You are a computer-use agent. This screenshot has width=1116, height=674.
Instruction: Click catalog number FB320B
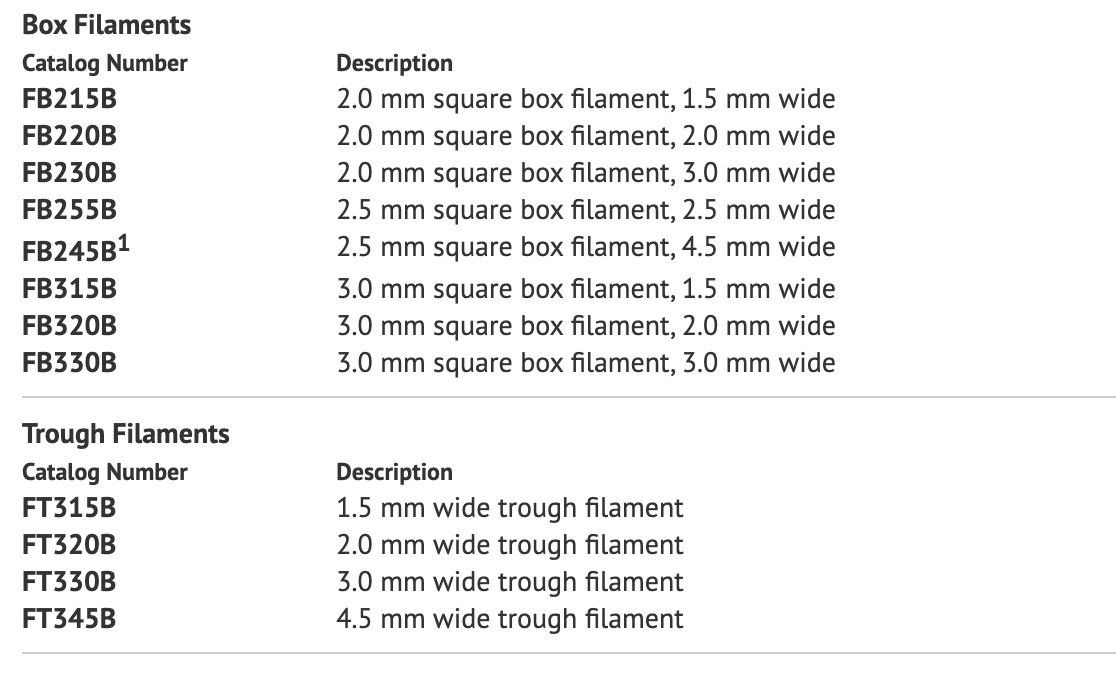69,326
